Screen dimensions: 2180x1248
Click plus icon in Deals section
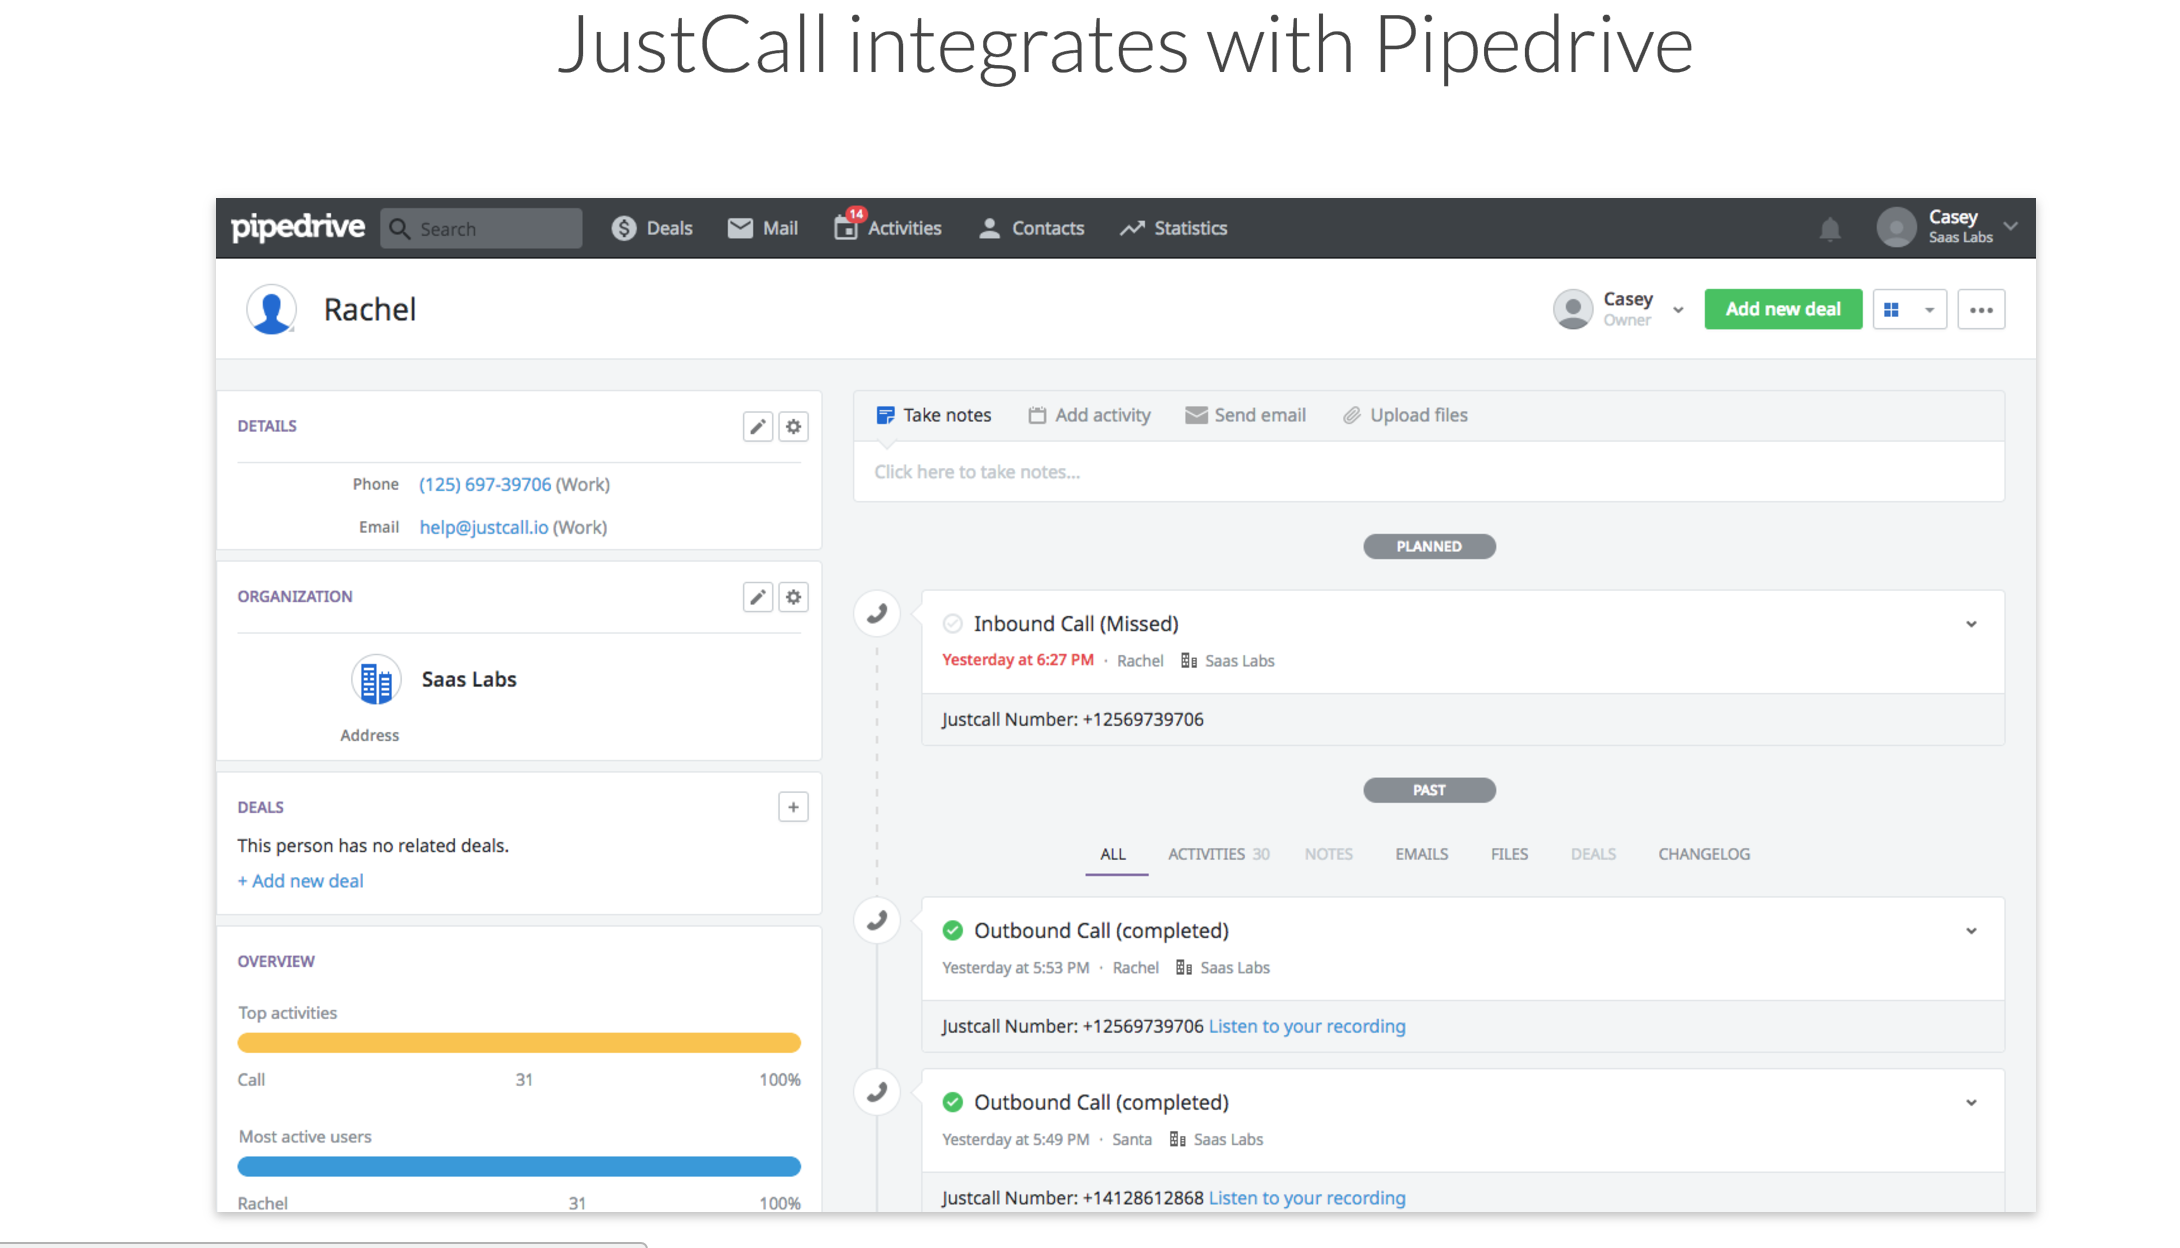click(793, 807)
